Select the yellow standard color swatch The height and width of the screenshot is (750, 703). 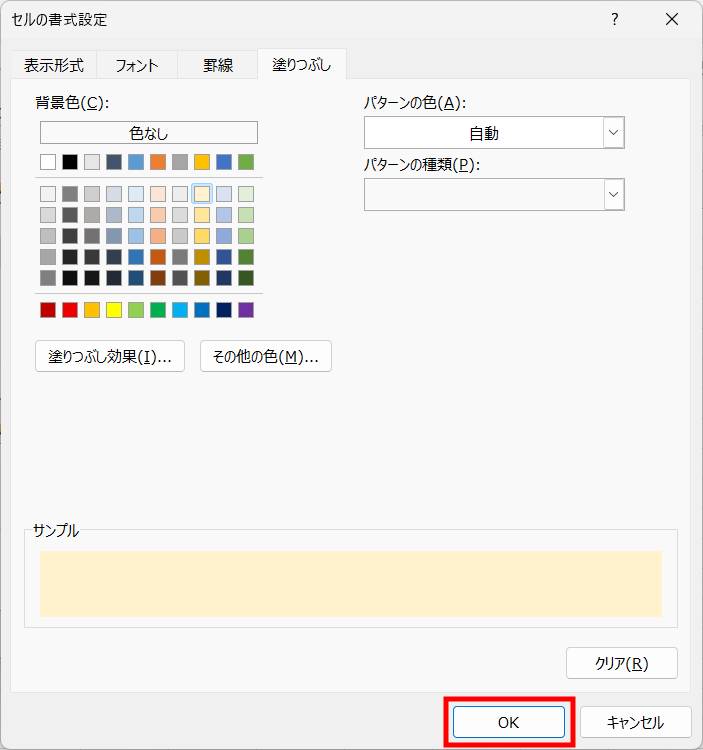click(114, 310)
